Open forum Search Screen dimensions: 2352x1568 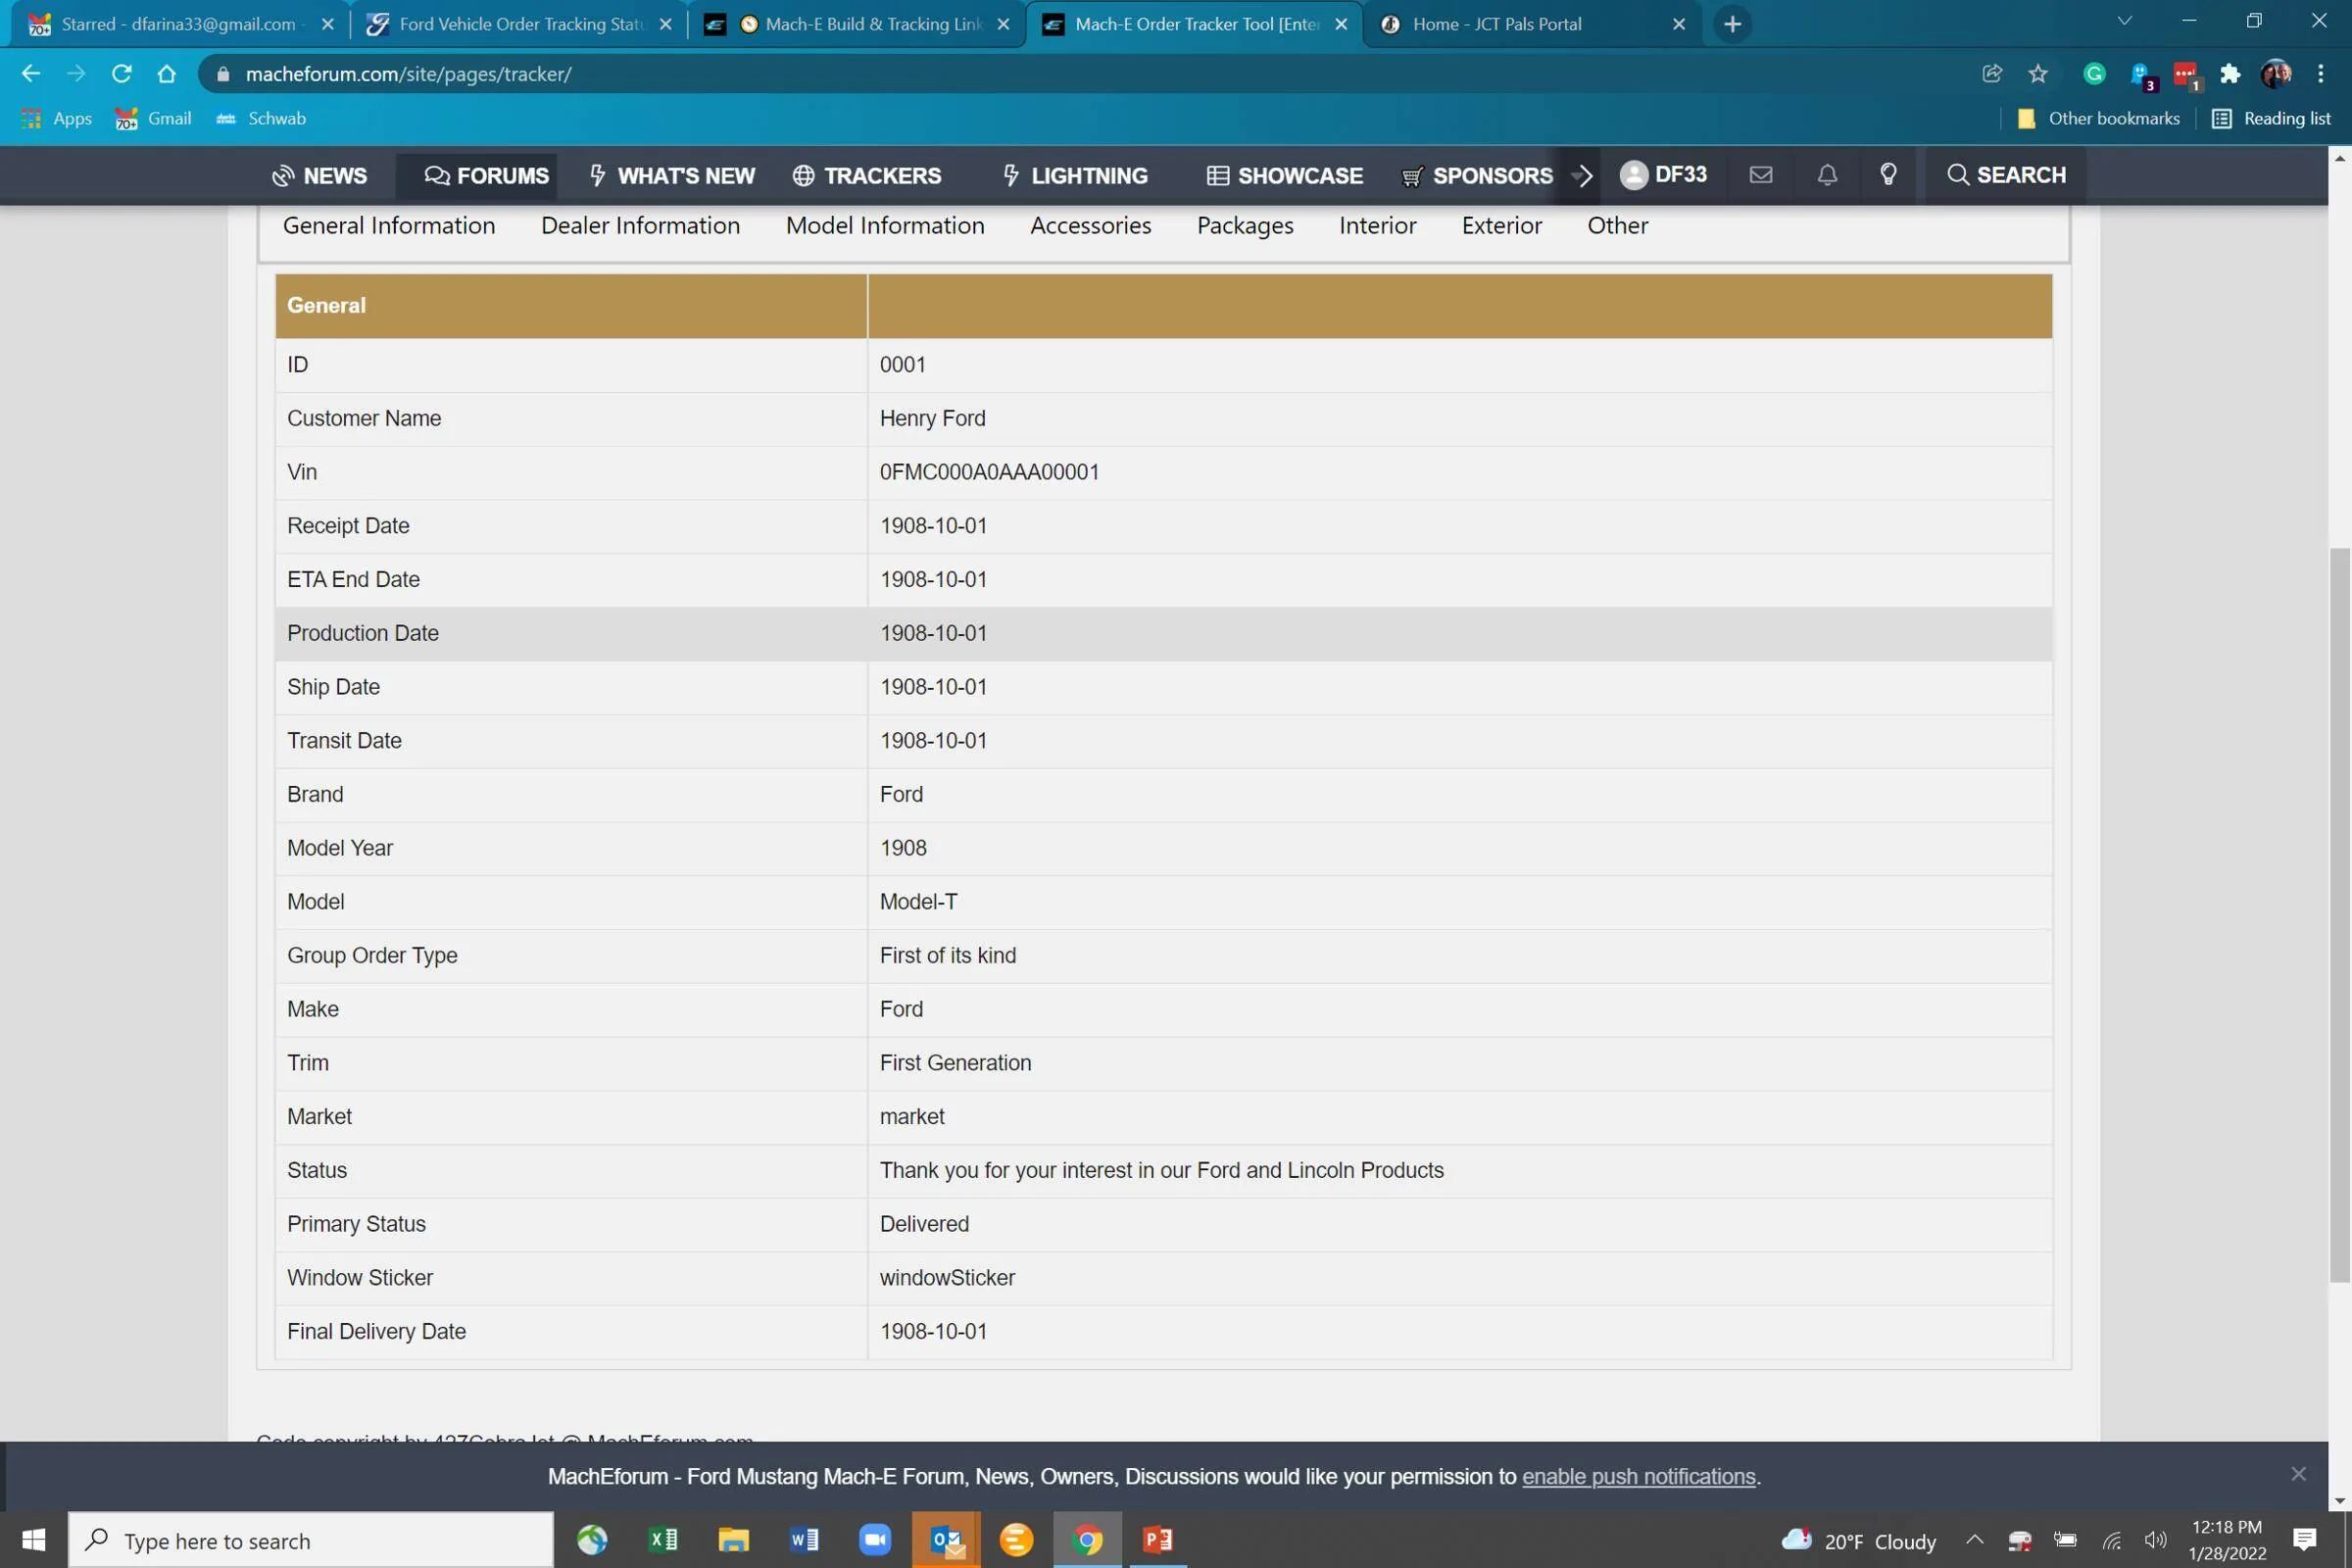[2006, 175]
